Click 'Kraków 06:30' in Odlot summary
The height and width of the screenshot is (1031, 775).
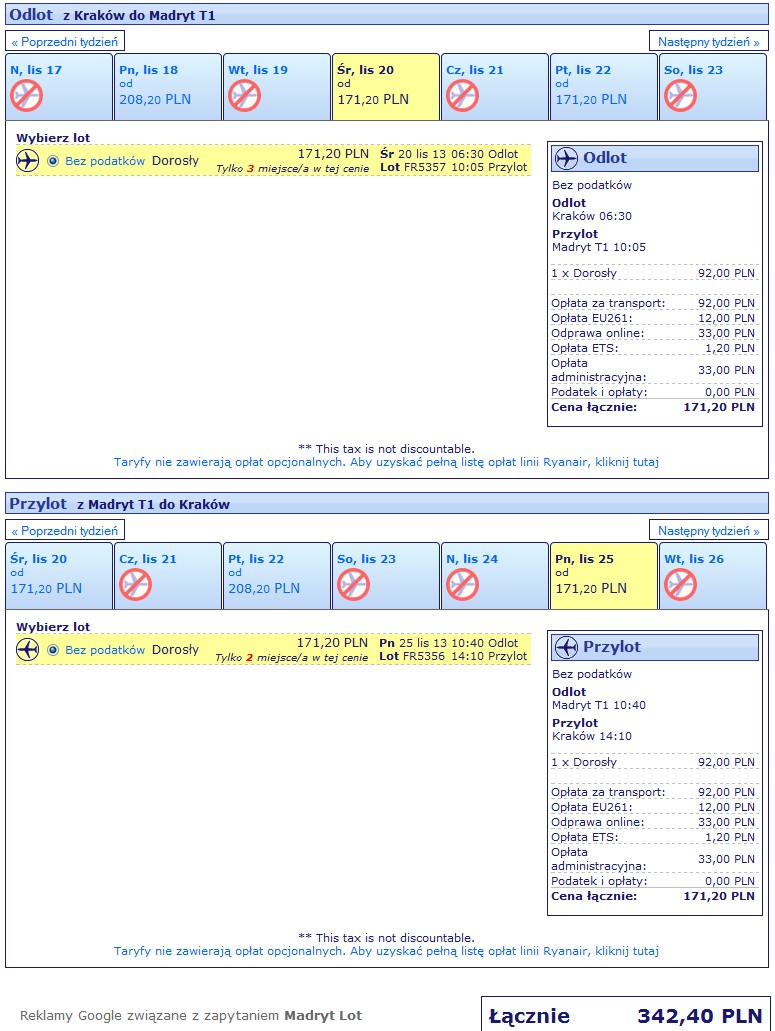pyautogui.click(x=592, y=216)
